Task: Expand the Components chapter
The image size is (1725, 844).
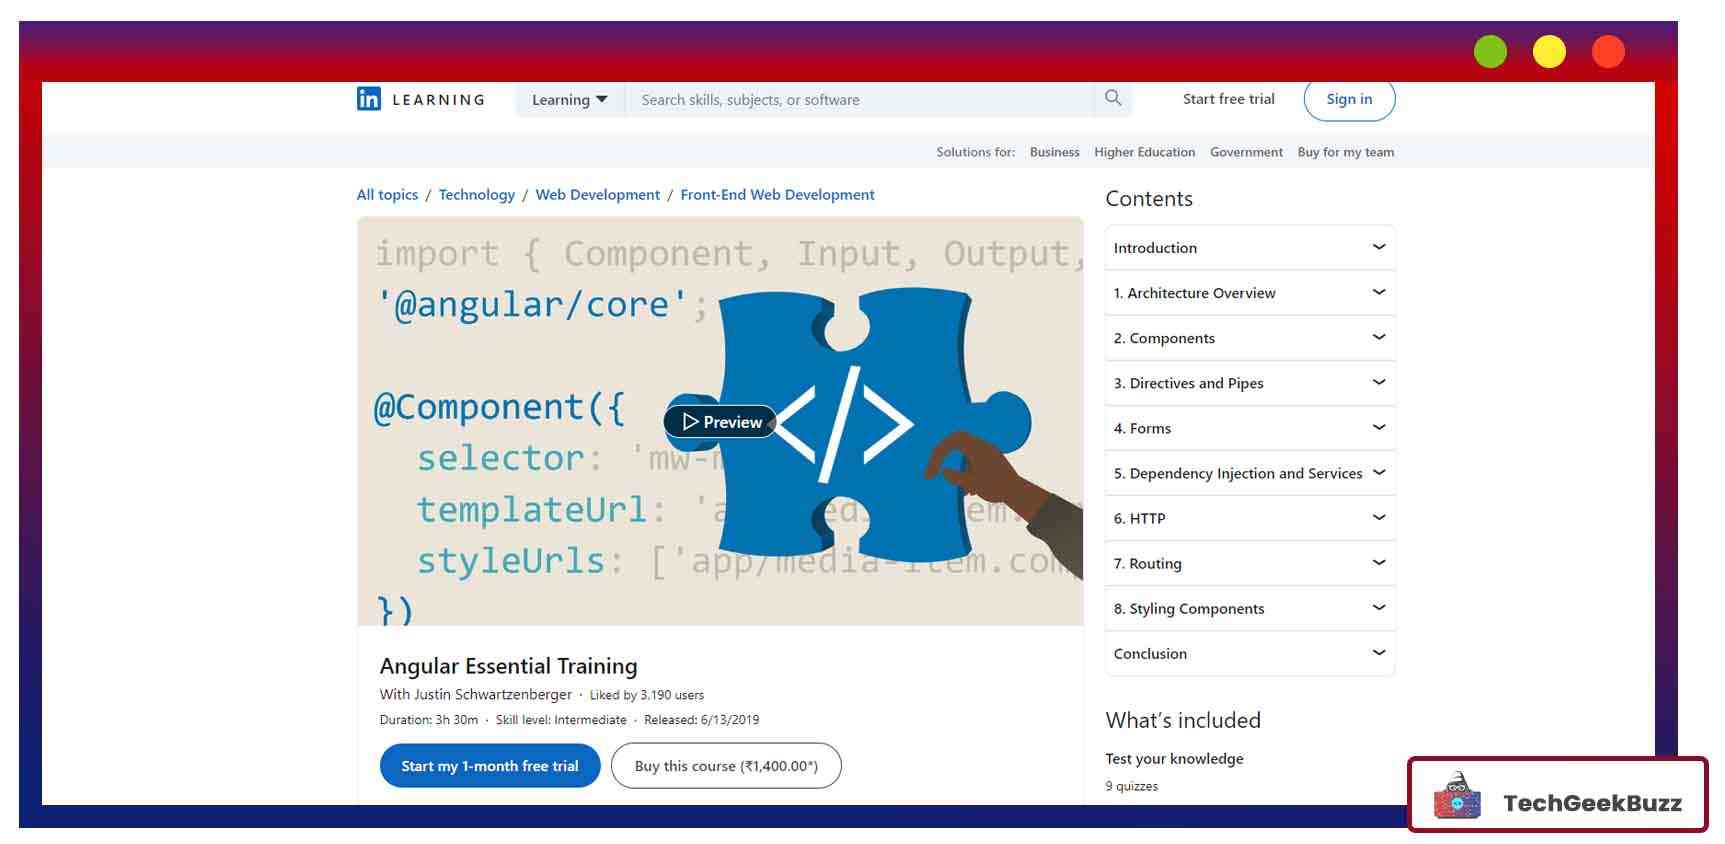Action: click(x=1249, y=338)
